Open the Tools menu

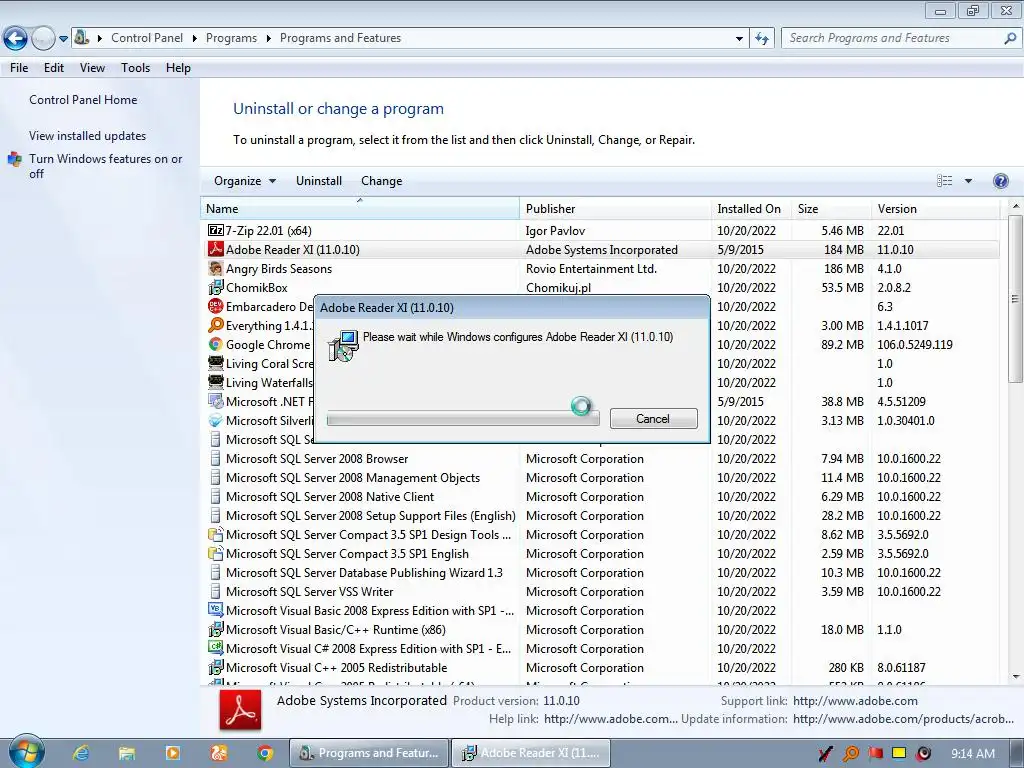click(x=135, y=68)
